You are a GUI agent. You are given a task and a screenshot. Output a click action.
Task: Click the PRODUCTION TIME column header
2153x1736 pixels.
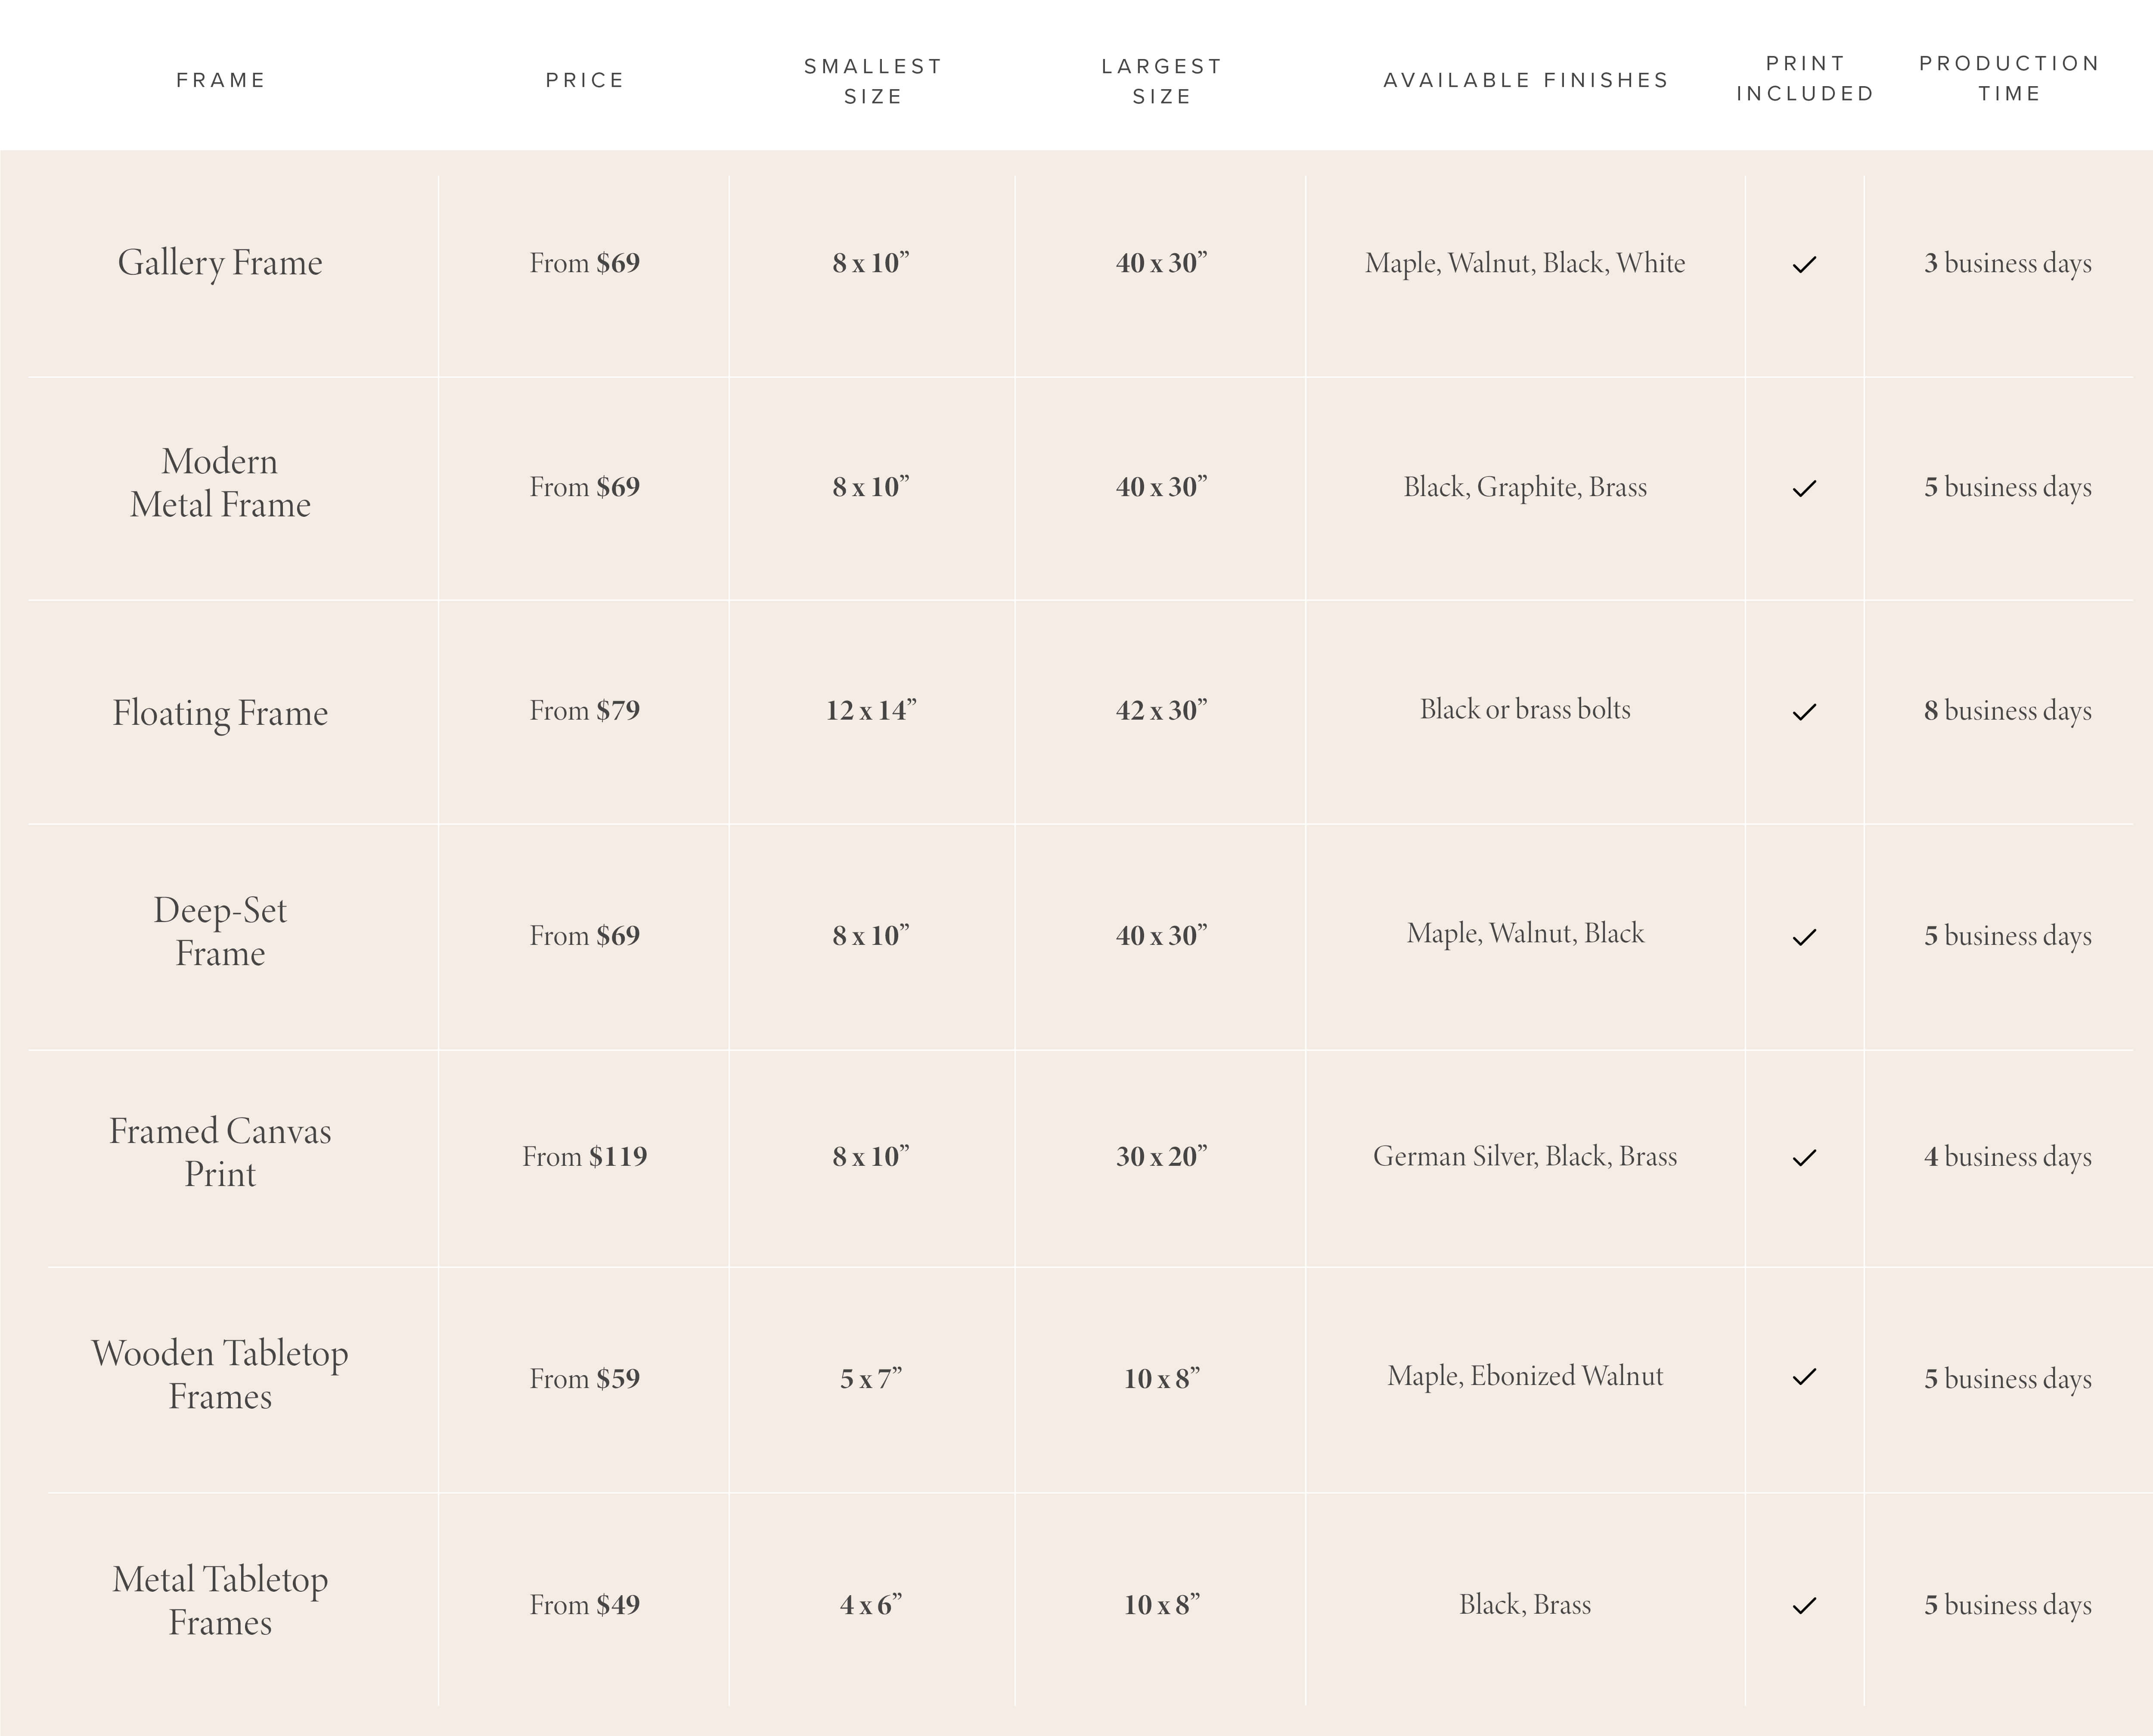[2009, 78]
